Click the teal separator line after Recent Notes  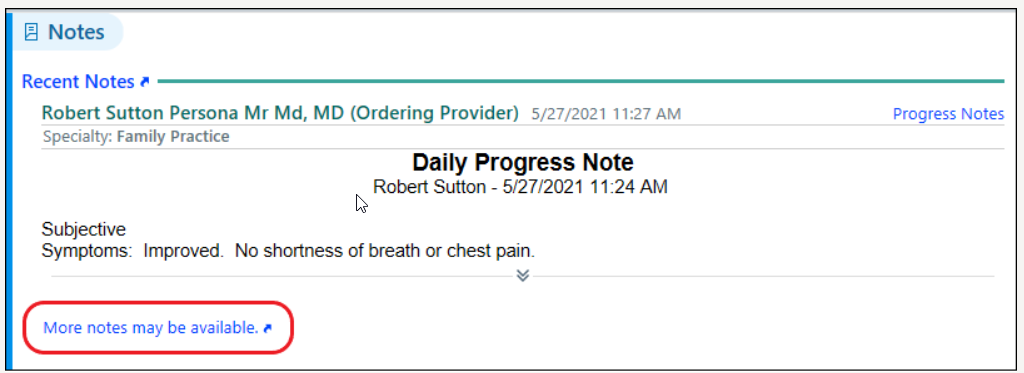pyautogui.click(x=581, y=82)
